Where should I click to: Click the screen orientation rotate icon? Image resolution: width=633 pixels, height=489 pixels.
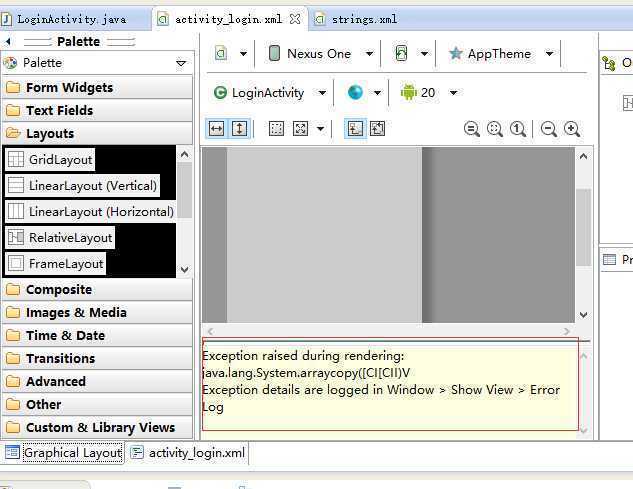point(401,53)
